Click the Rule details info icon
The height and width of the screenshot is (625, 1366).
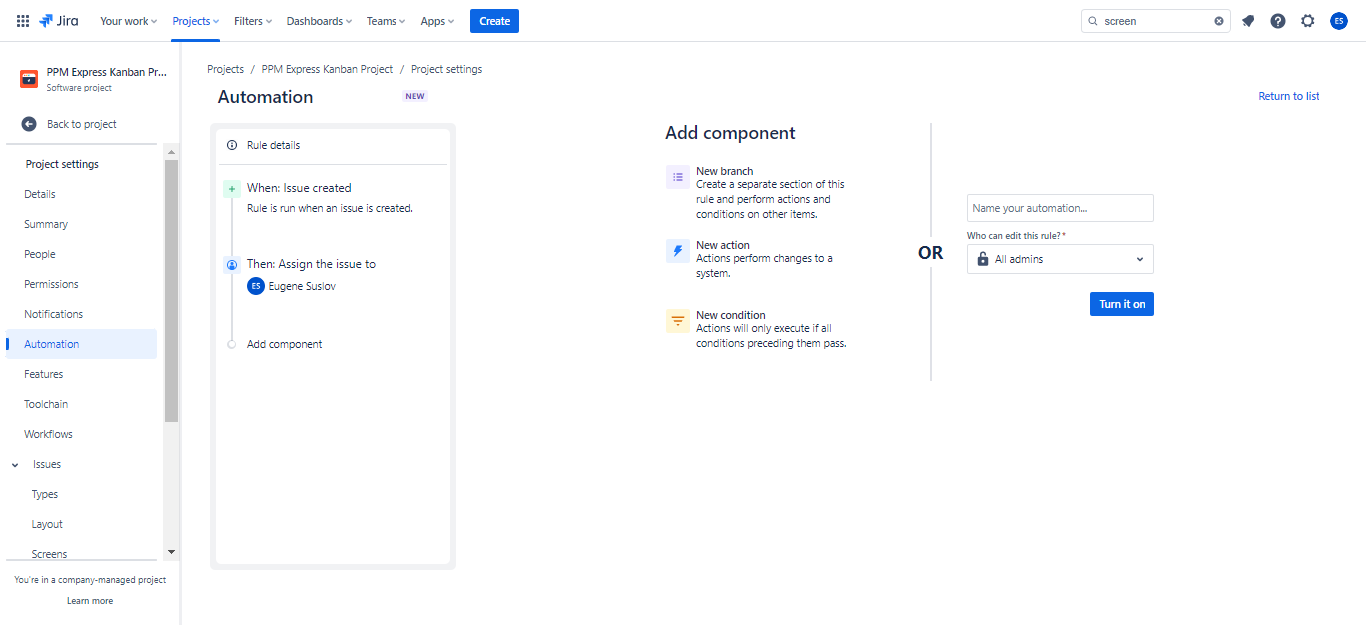click(232, 145)
